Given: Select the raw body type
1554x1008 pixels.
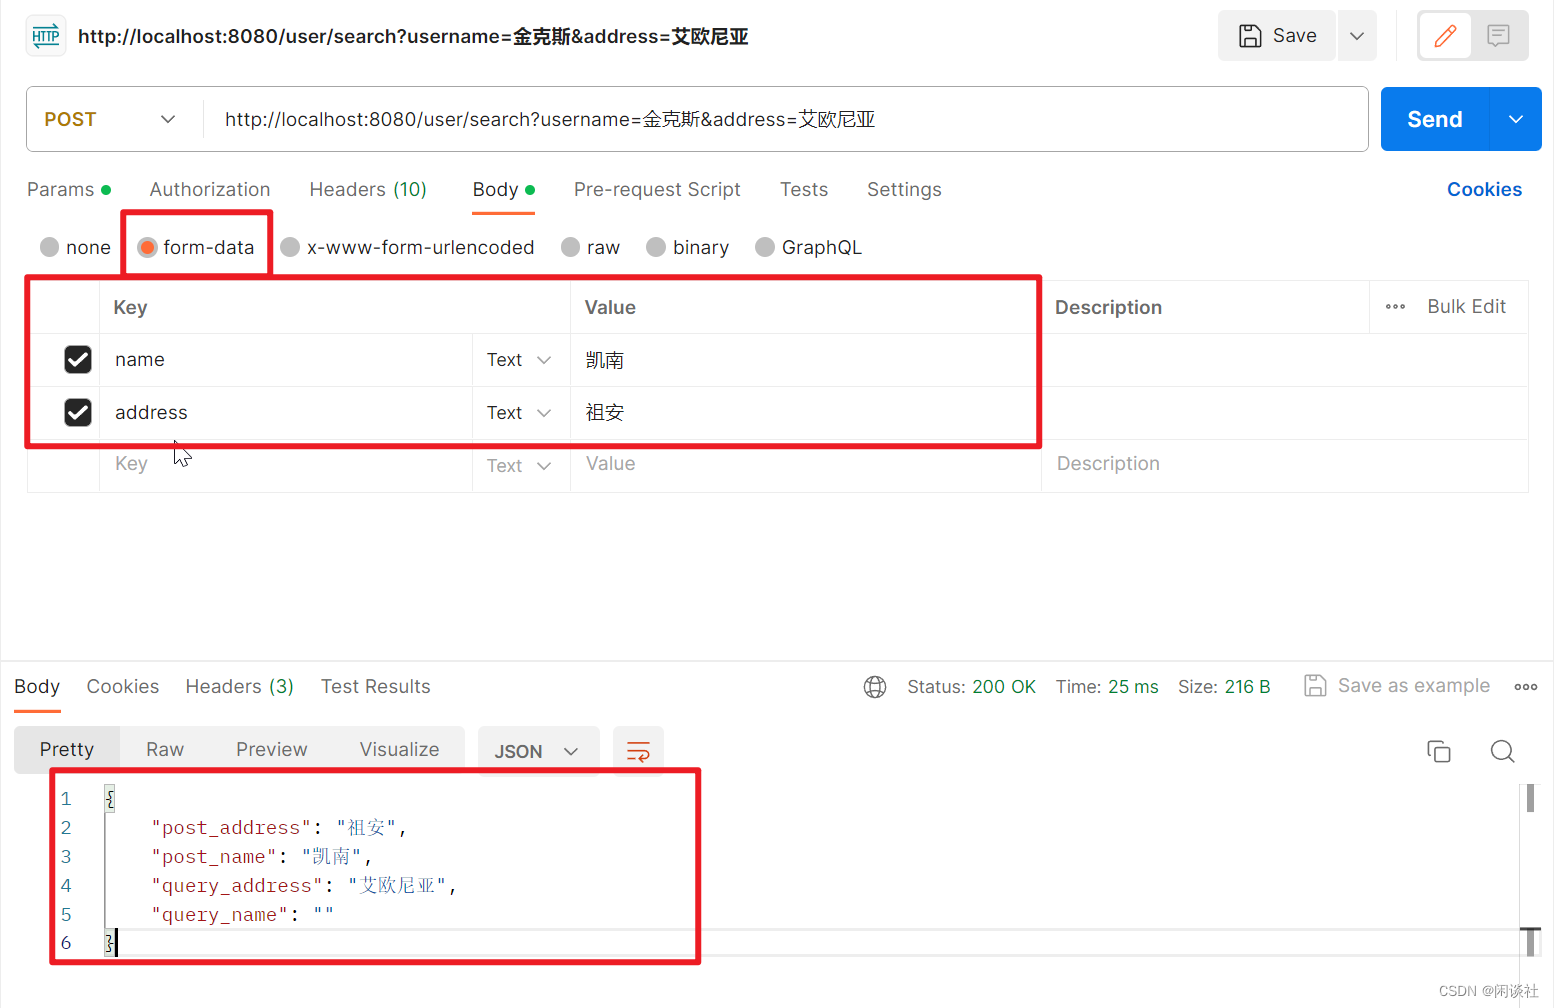Looking at the screenshot, I should click(x=570, y=247).
